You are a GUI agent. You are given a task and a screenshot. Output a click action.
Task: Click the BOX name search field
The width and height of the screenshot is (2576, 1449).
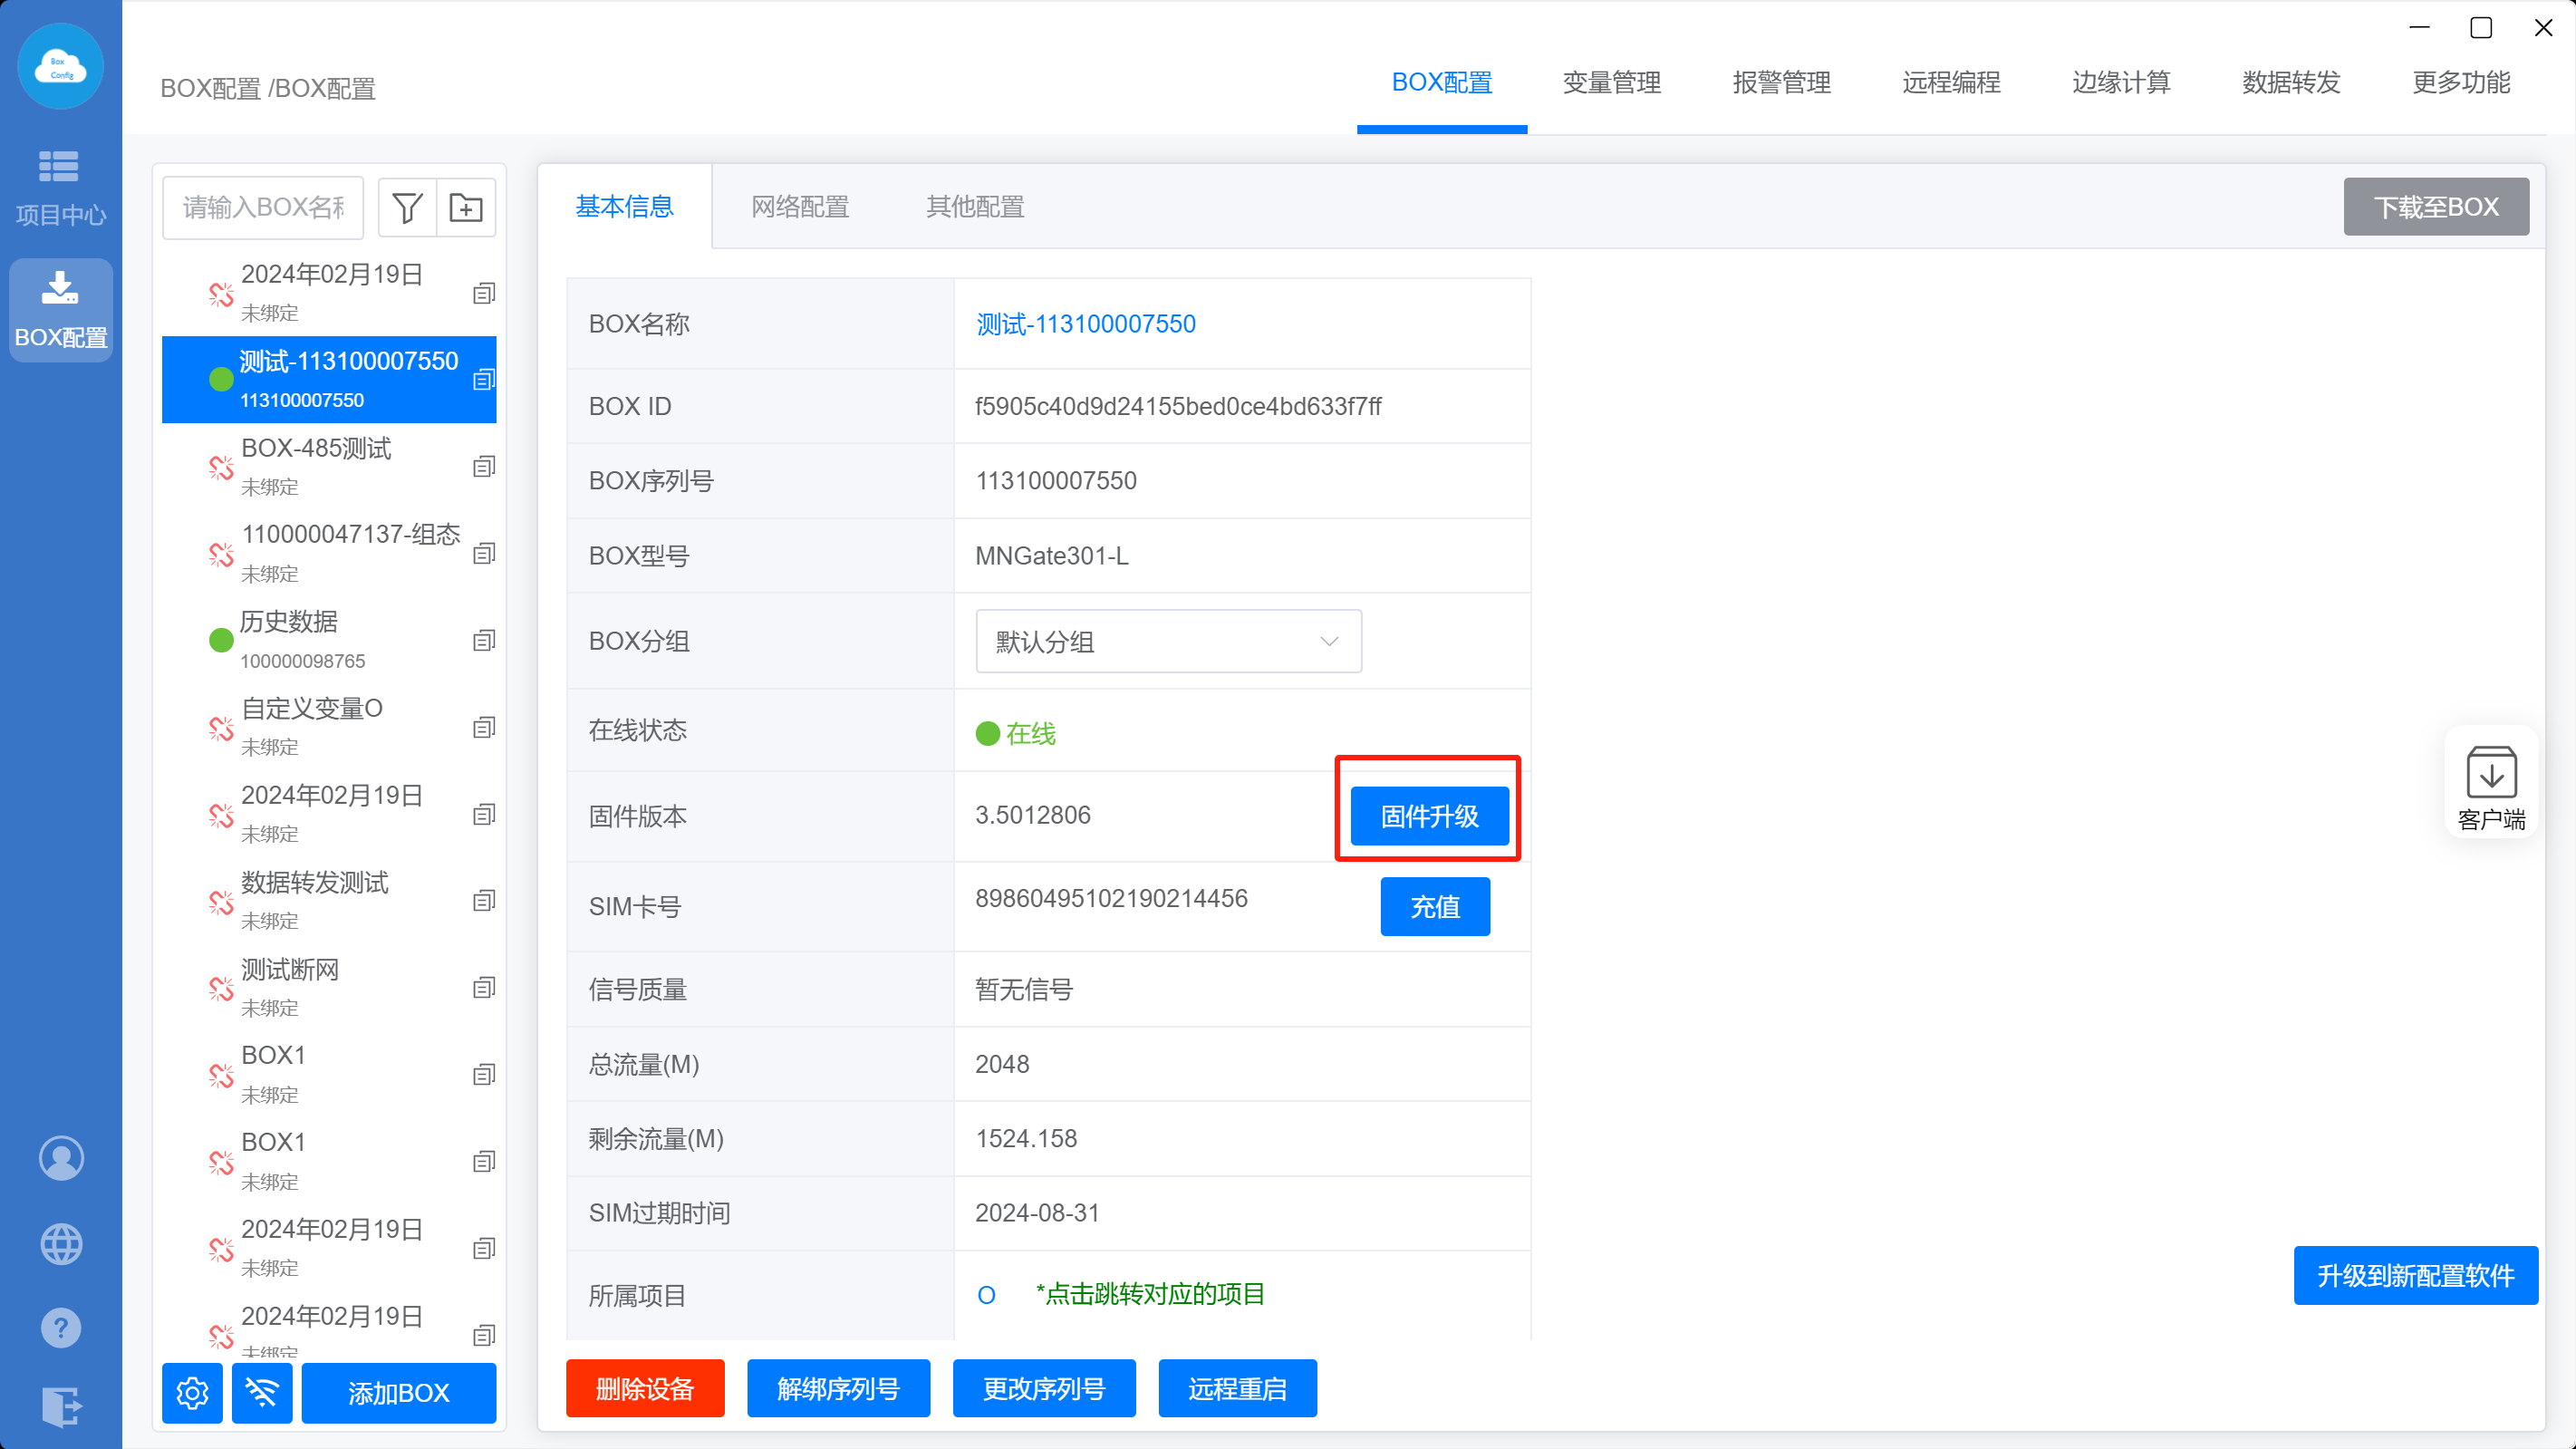point(263,208)
